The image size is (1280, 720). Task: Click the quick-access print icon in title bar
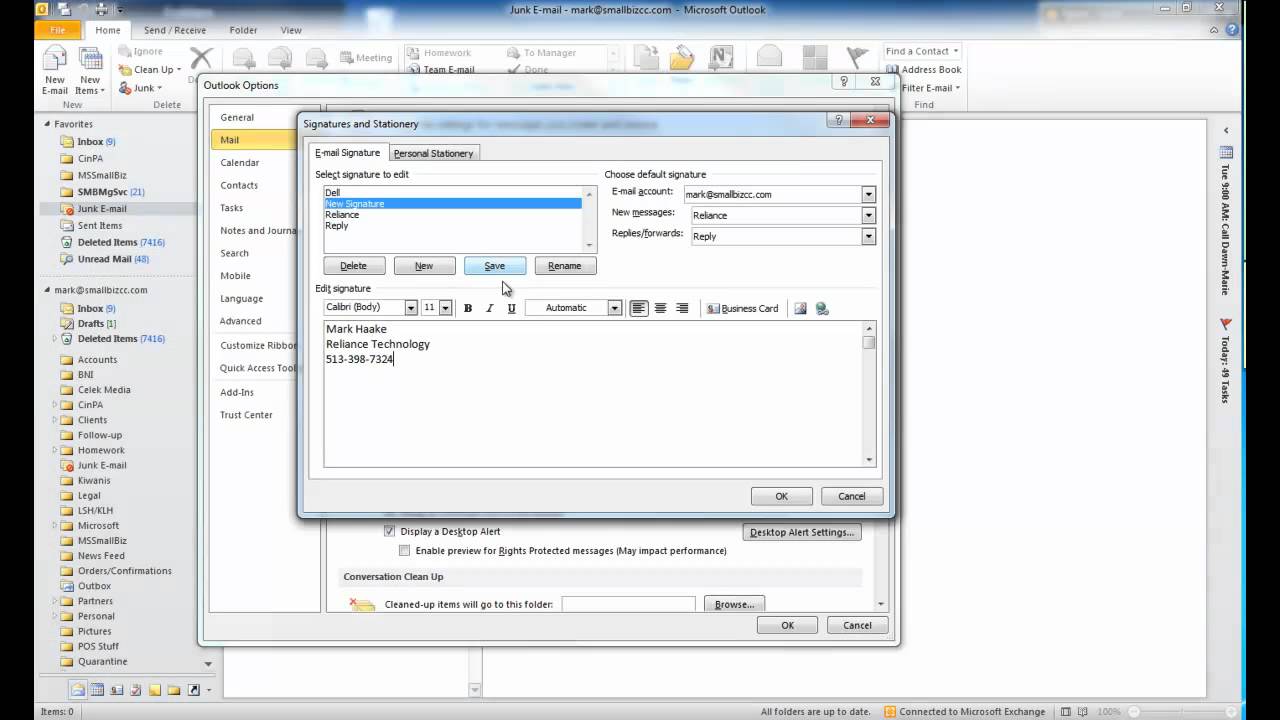pyautogui.click(x=102, y=9)
